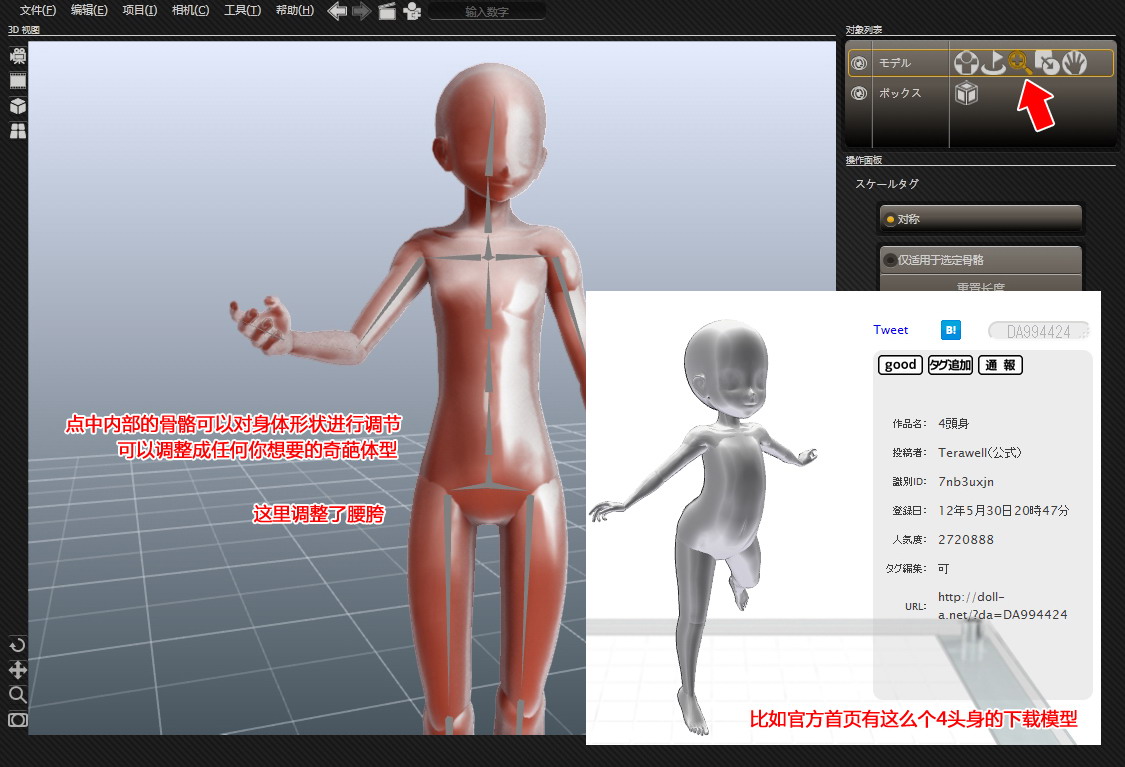This screenshot has height=767, width=1125.
Task: Click the hand pose icon on モデル row
Action: click(1074, 63)
